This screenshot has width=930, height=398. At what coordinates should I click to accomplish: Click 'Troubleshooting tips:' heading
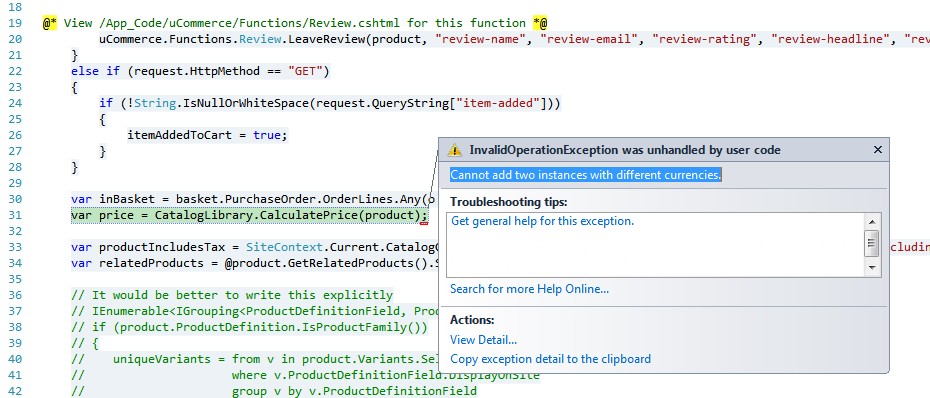(509, 202)
